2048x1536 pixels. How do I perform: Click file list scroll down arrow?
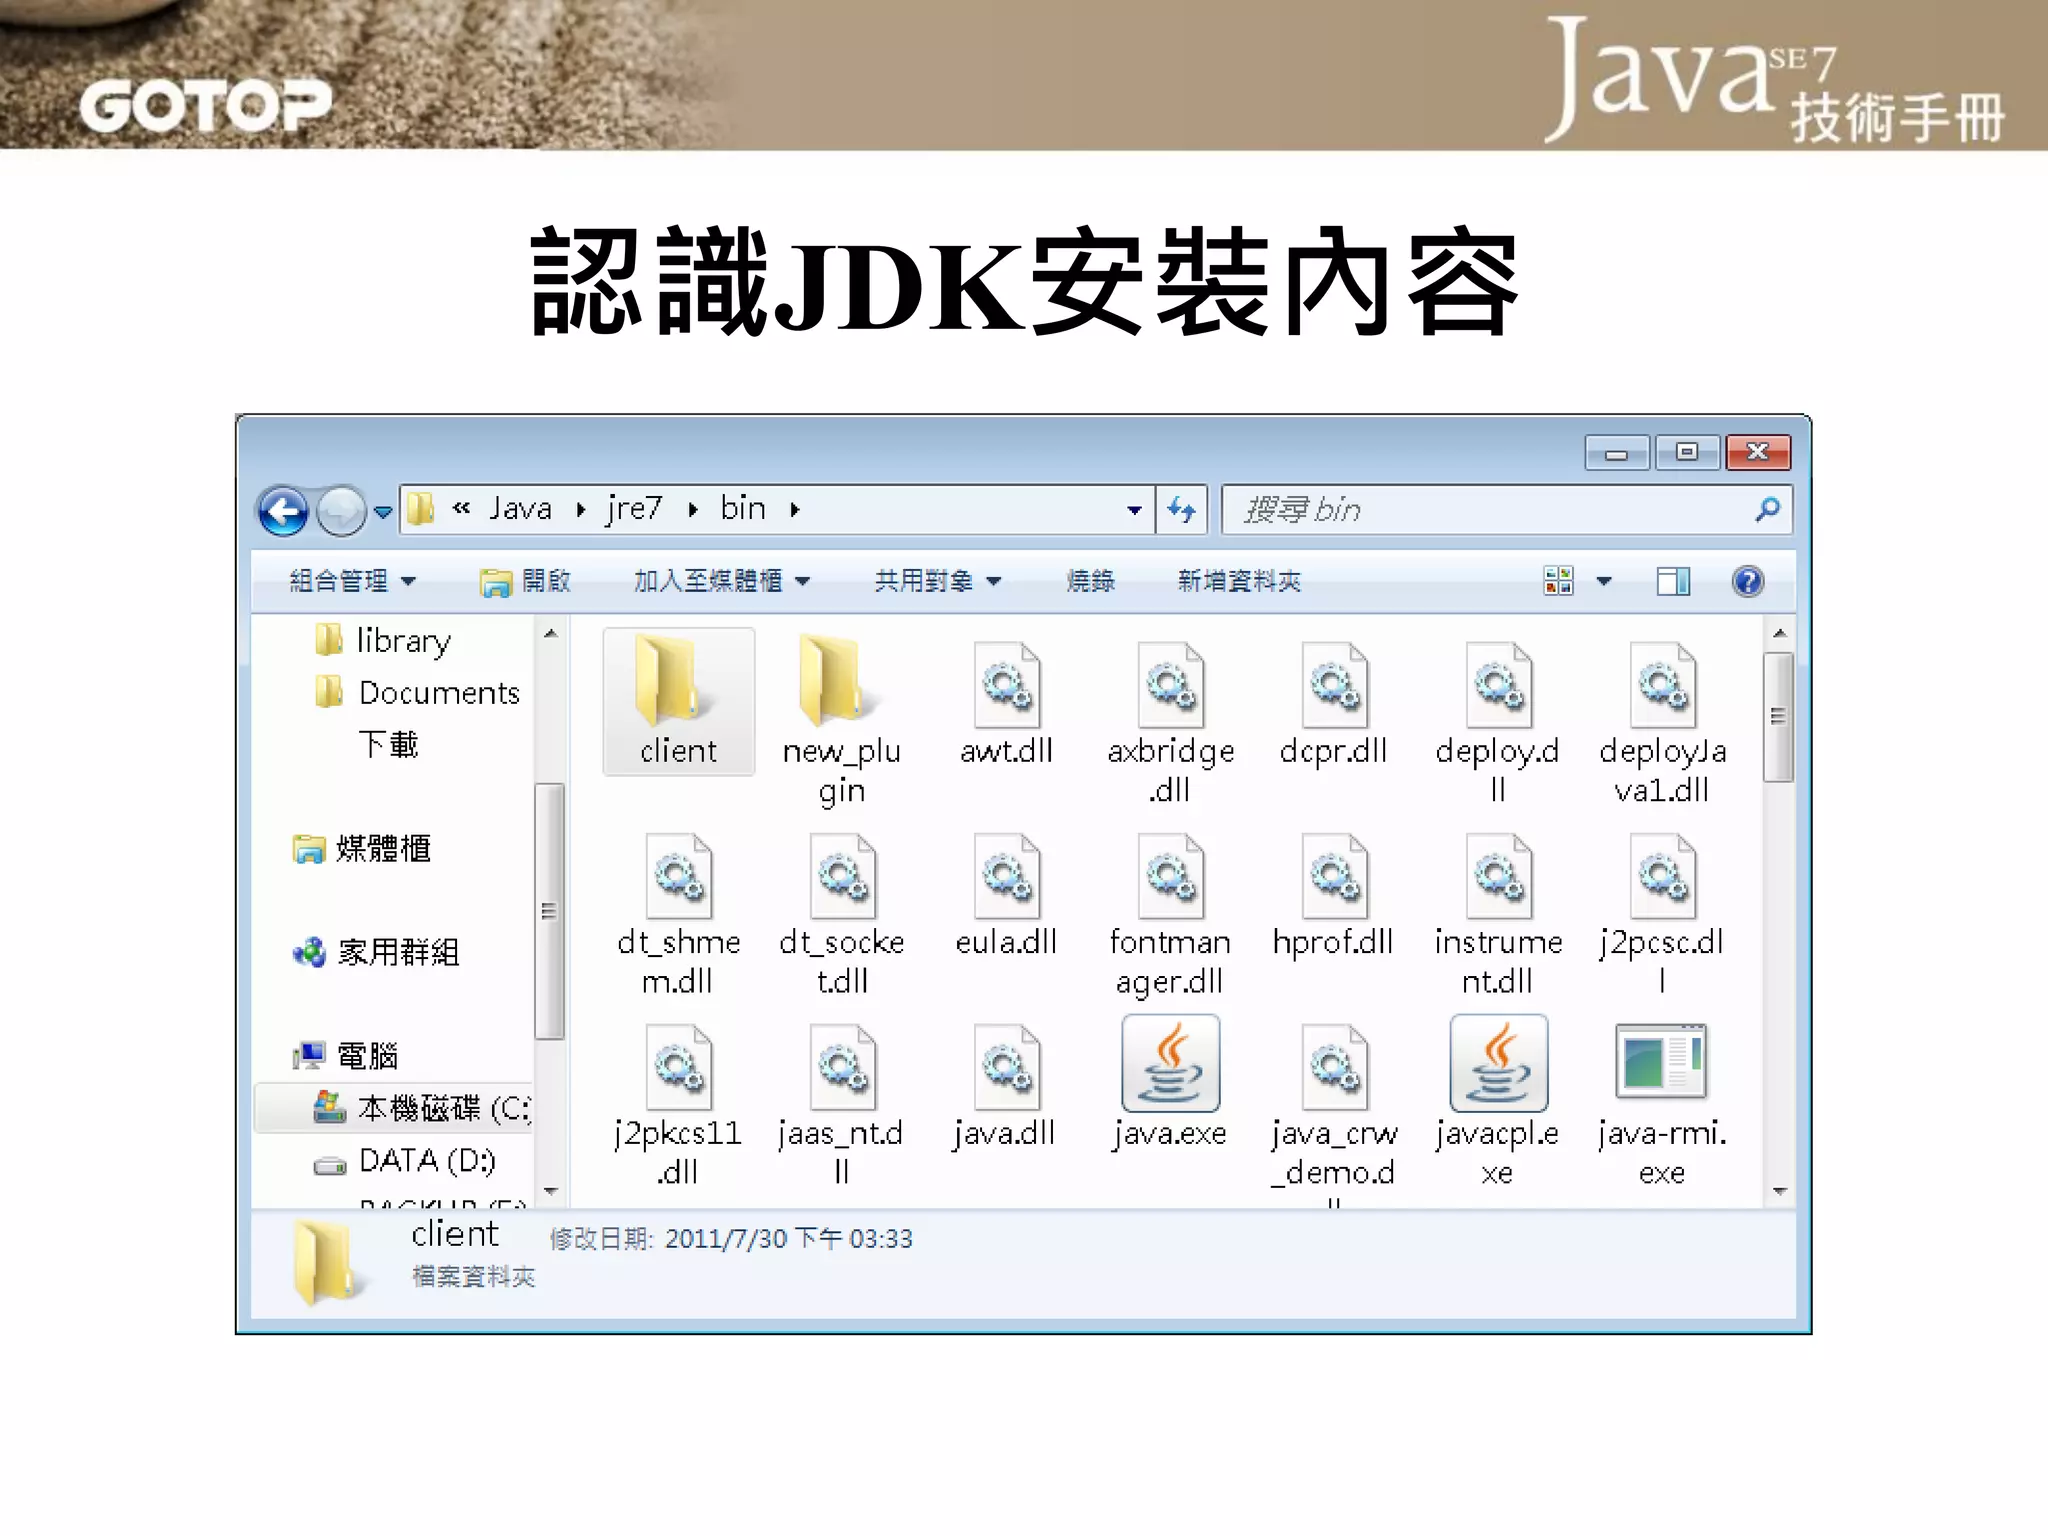coord(1779,1191)
